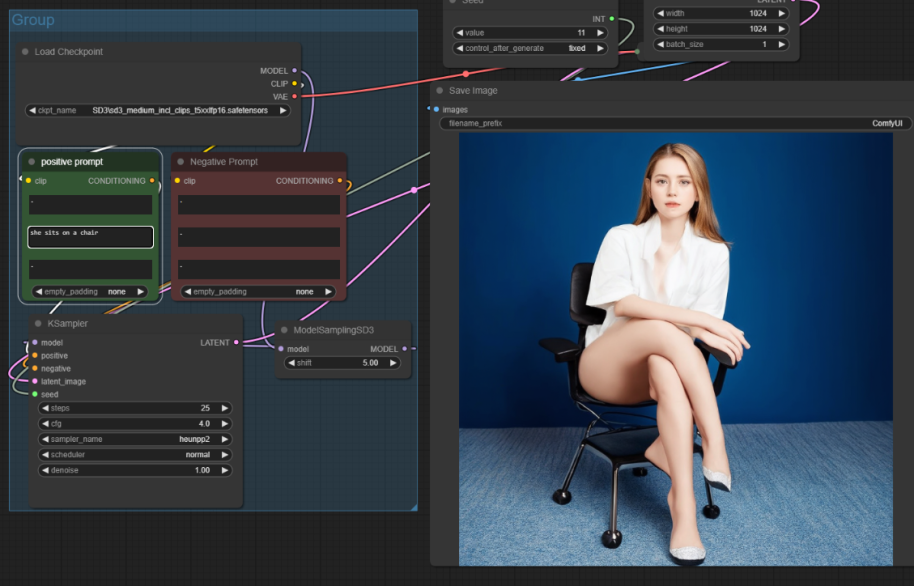Edit the filename_prefix field showing ComfyUI
914x586 pixels.
tap(676, 124)
